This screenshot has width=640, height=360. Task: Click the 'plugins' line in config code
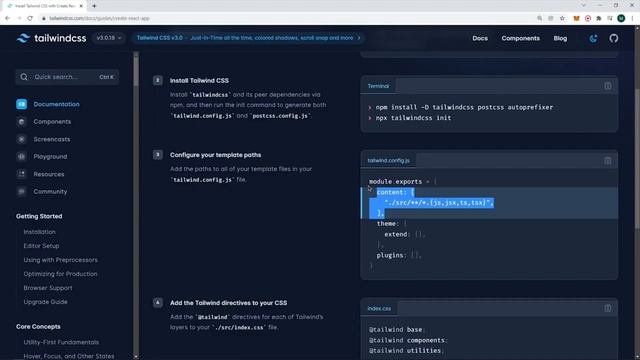point(398,255)
